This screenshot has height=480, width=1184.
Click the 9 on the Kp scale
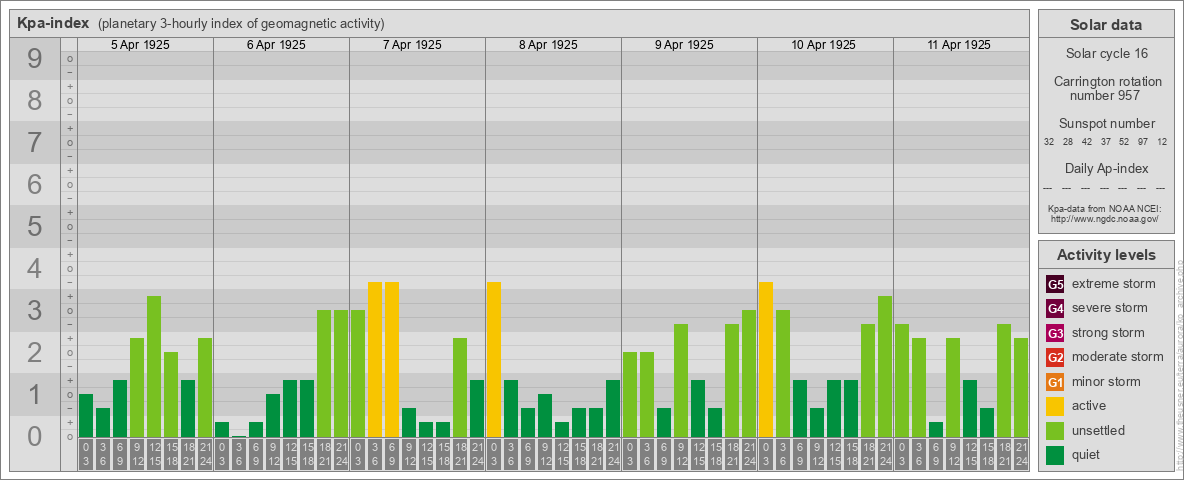coord(35,59)
